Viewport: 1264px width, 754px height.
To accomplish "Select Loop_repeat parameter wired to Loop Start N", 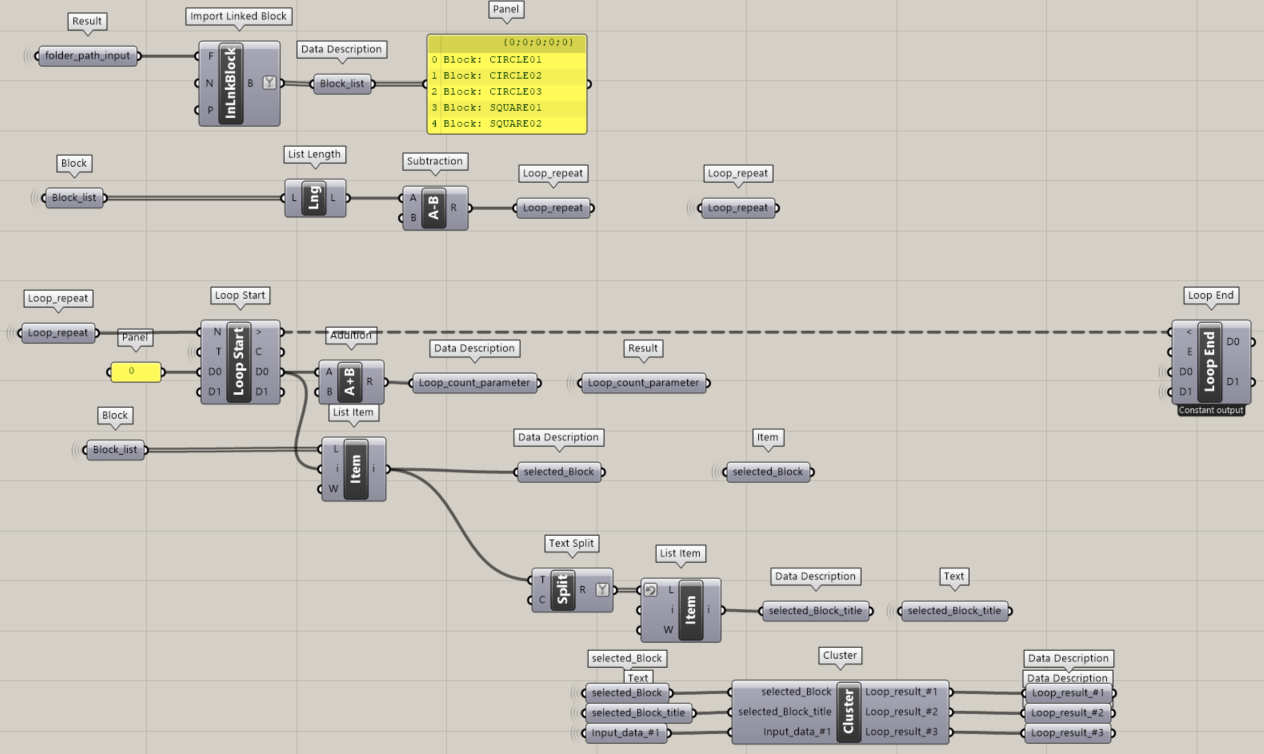I will [58, 333].
